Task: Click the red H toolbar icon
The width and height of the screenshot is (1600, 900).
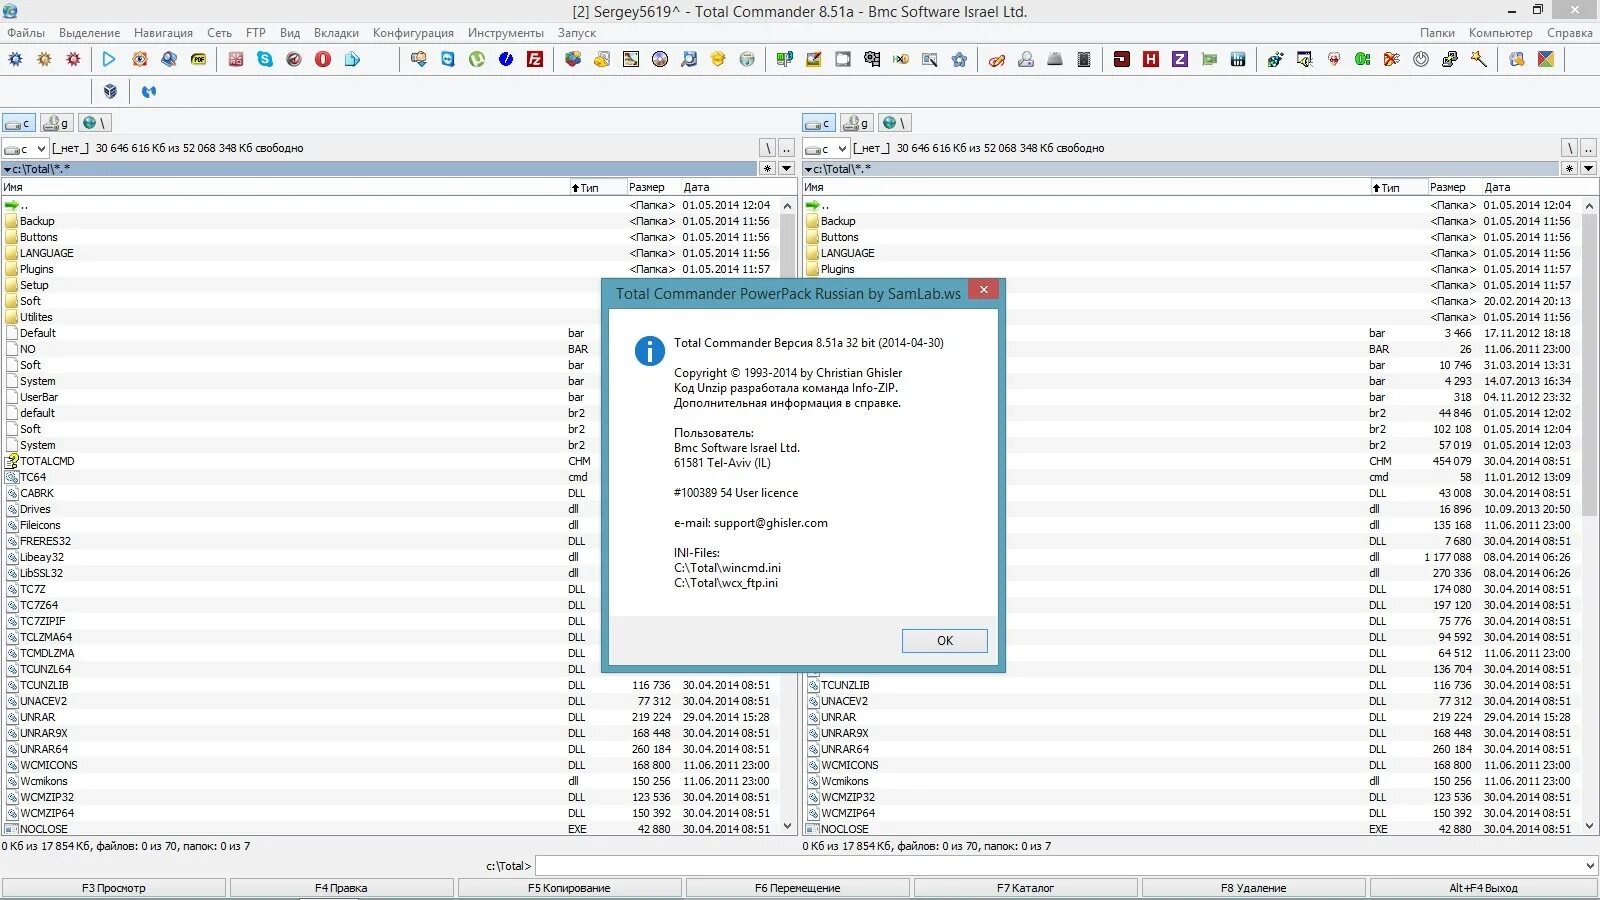Action: 1151,60
